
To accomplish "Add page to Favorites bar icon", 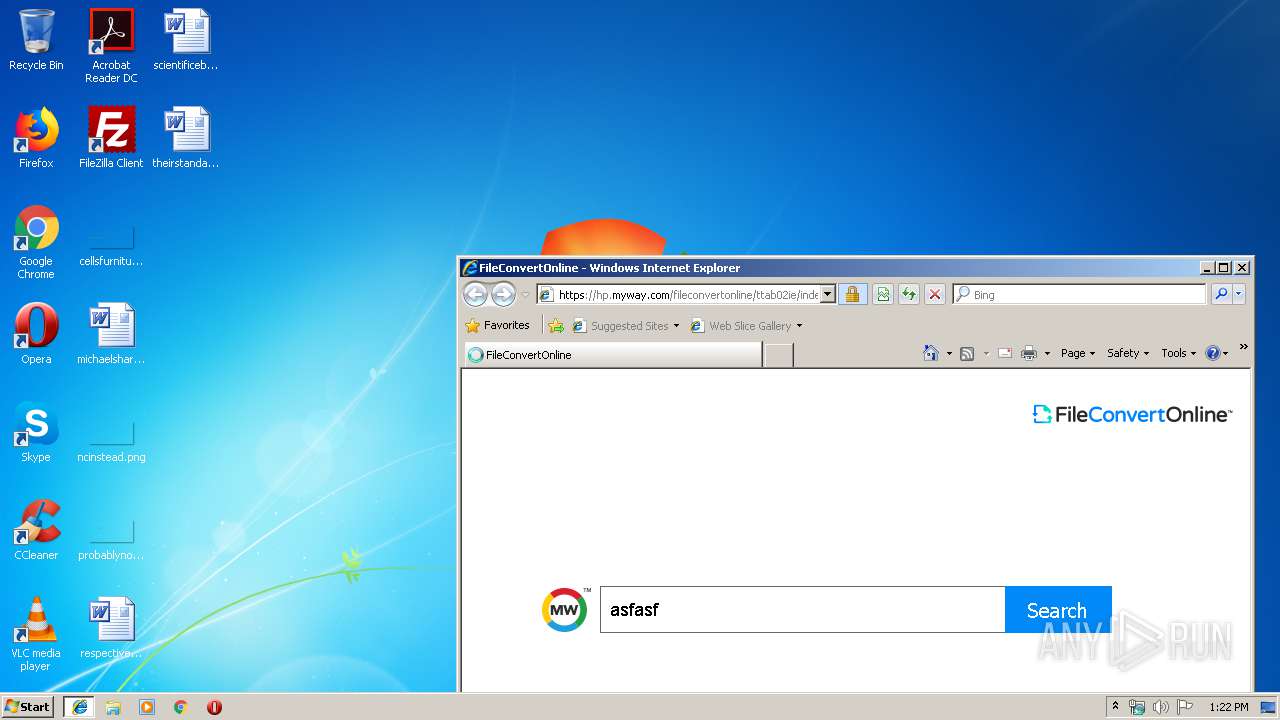I will [x=556, y=326].
